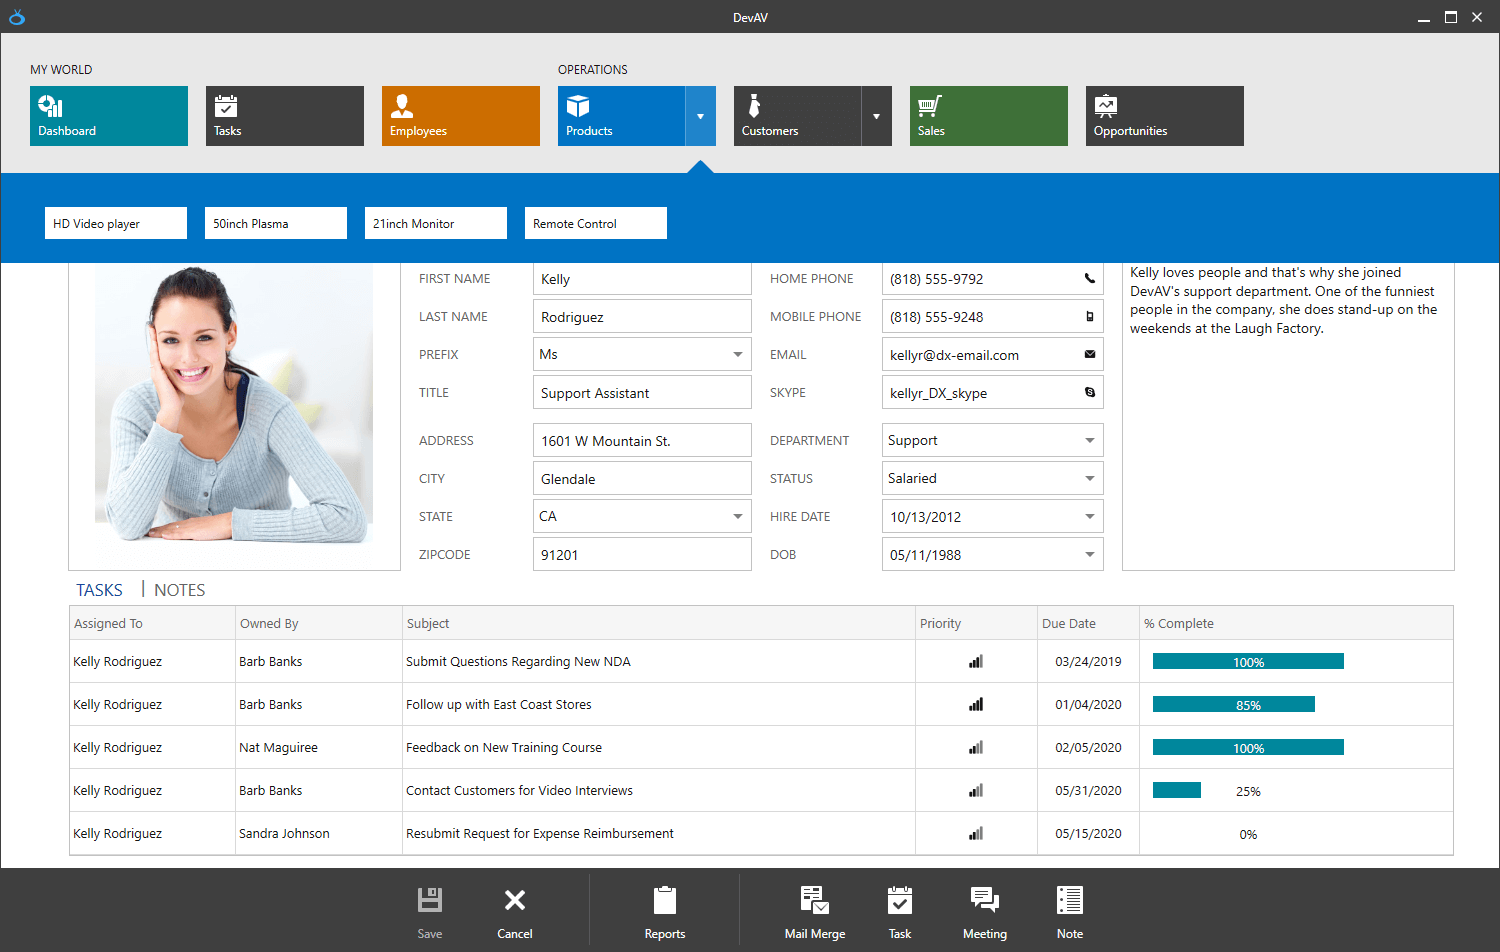
Task: Open the Dashboard tile
Action: coord(109,116)
